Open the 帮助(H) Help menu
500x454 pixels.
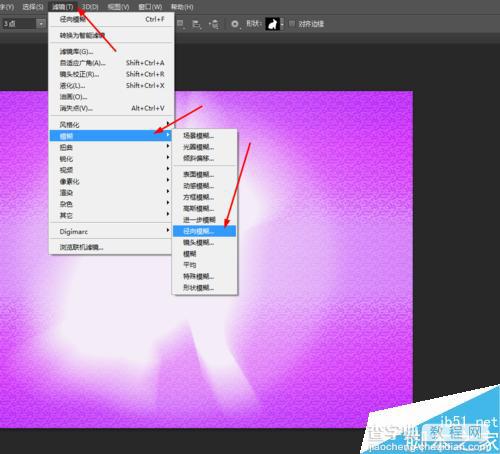182,7
